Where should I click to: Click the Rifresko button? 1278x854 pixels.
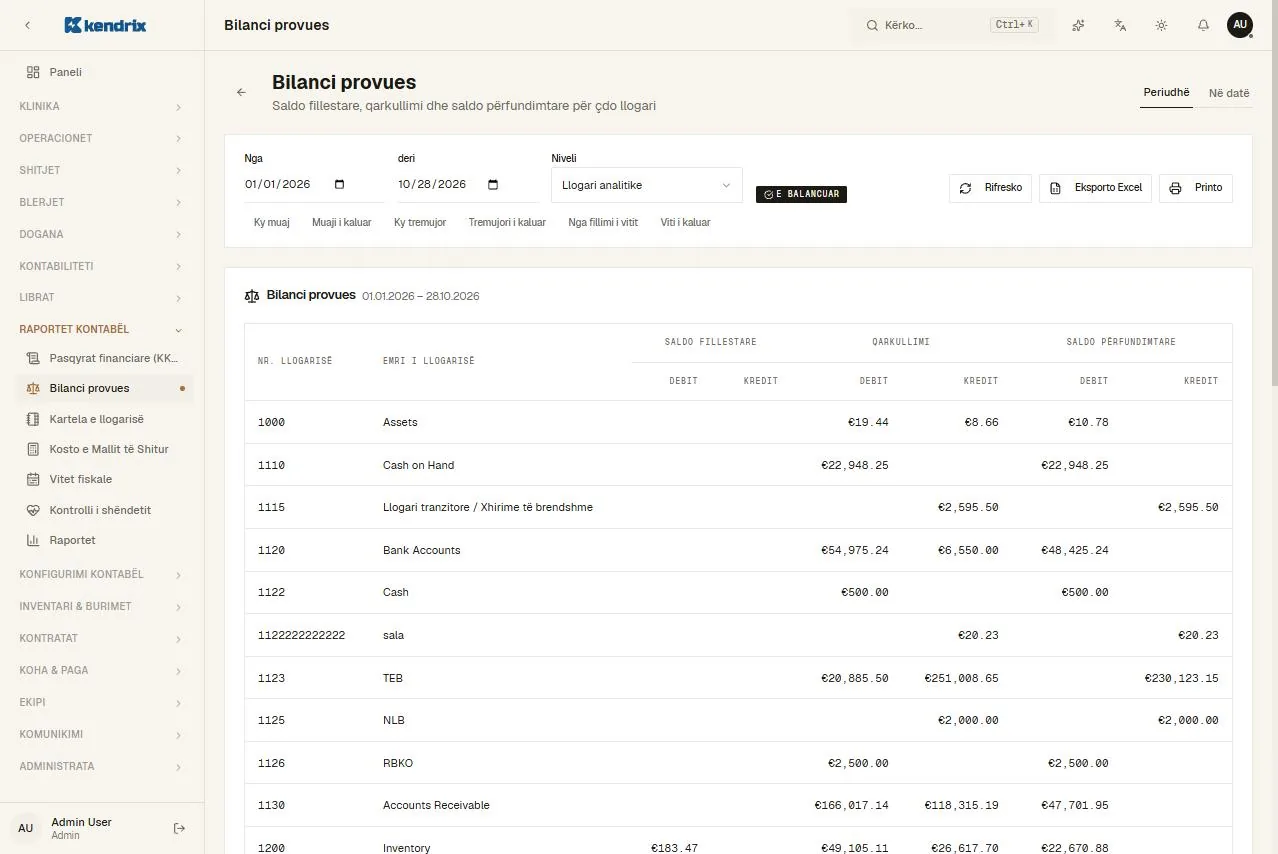point(990,188)
